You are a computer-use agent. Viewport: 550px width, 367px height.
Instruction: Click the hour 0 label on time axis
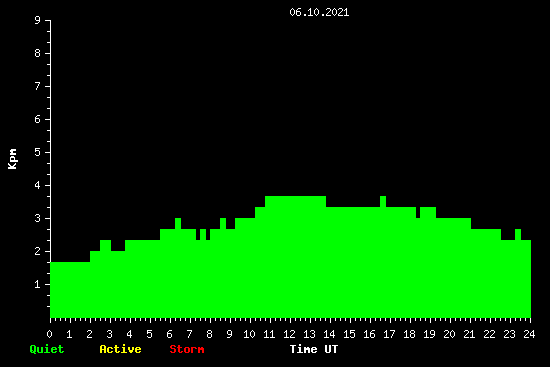49,334
